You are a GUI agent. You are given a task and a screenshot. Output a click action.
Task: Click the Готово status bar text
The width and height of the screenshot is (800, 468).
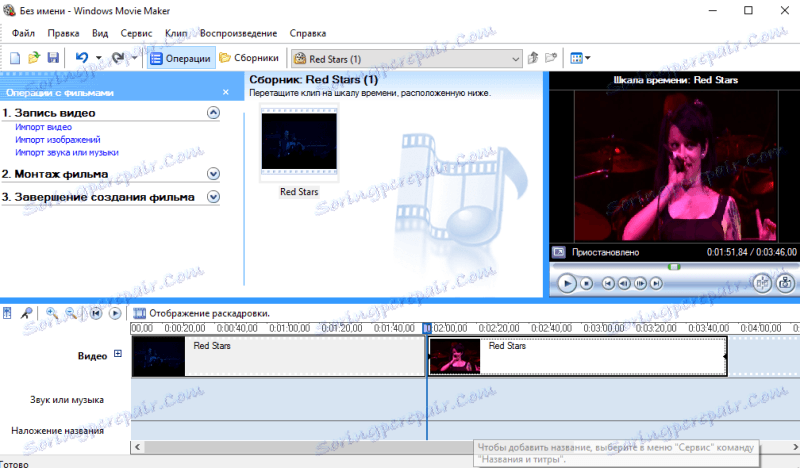(14, 464)
